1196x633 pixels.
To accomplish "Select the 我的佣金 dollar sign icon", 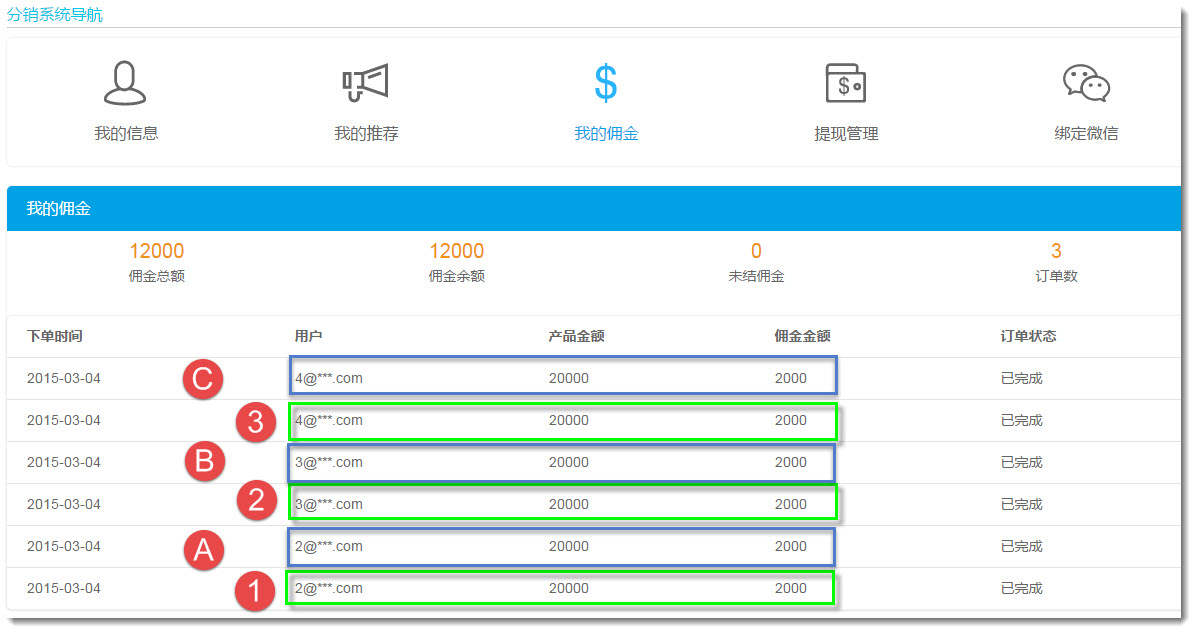I will click(x=606, y=83).
